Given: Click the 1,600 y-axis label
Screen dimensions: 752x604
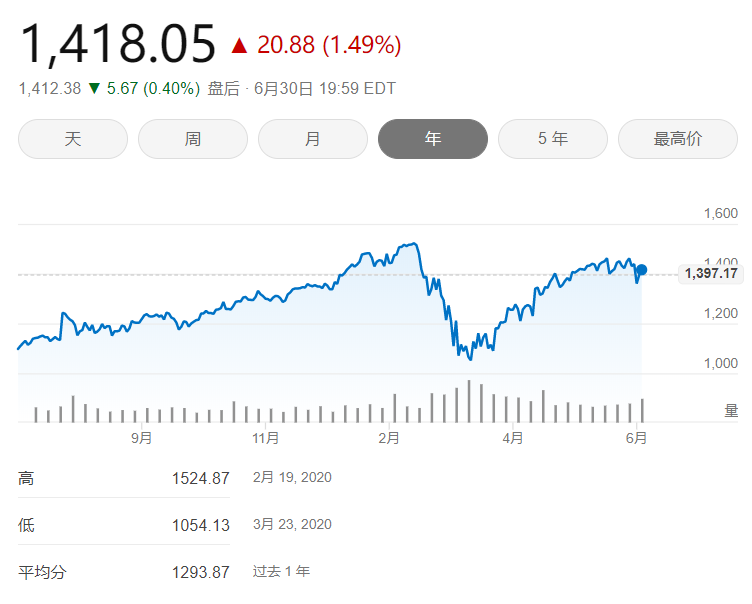Looking at the screenshot, I should pyautogui.click(x=720, y=213).
